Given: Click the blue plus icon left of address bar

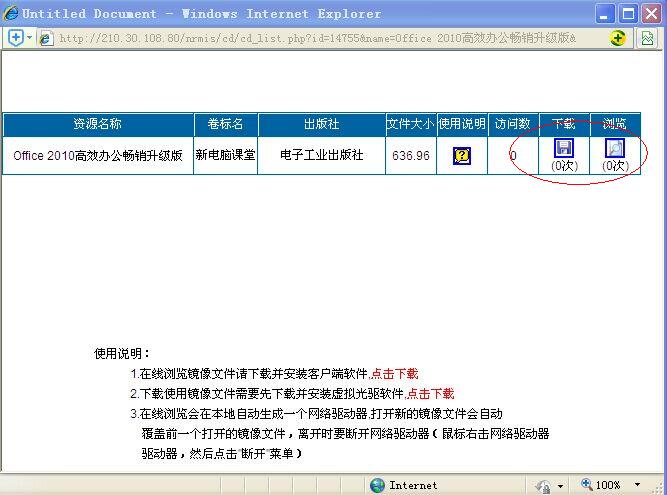Looking at the screenshot, I should coord(16,38).
